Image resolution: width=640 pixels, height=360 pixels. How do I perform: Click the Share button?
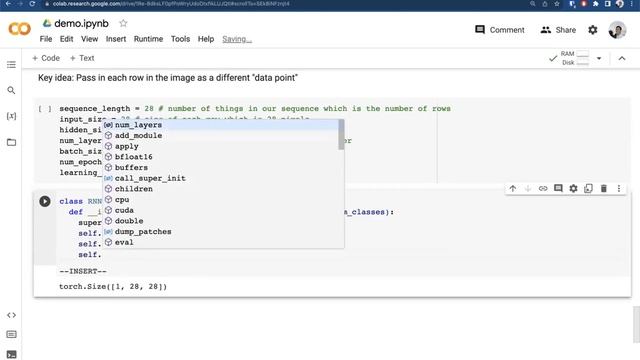(558, 30)
